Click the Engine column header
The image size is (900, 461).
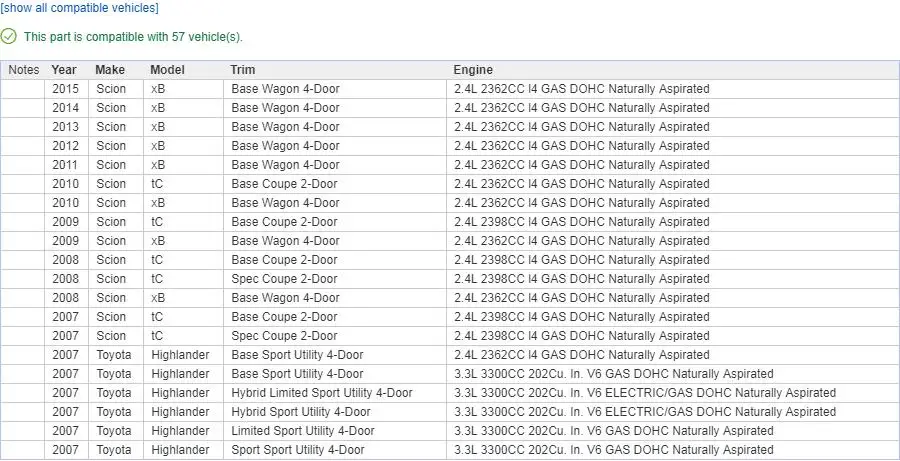(x=473, y=70)
